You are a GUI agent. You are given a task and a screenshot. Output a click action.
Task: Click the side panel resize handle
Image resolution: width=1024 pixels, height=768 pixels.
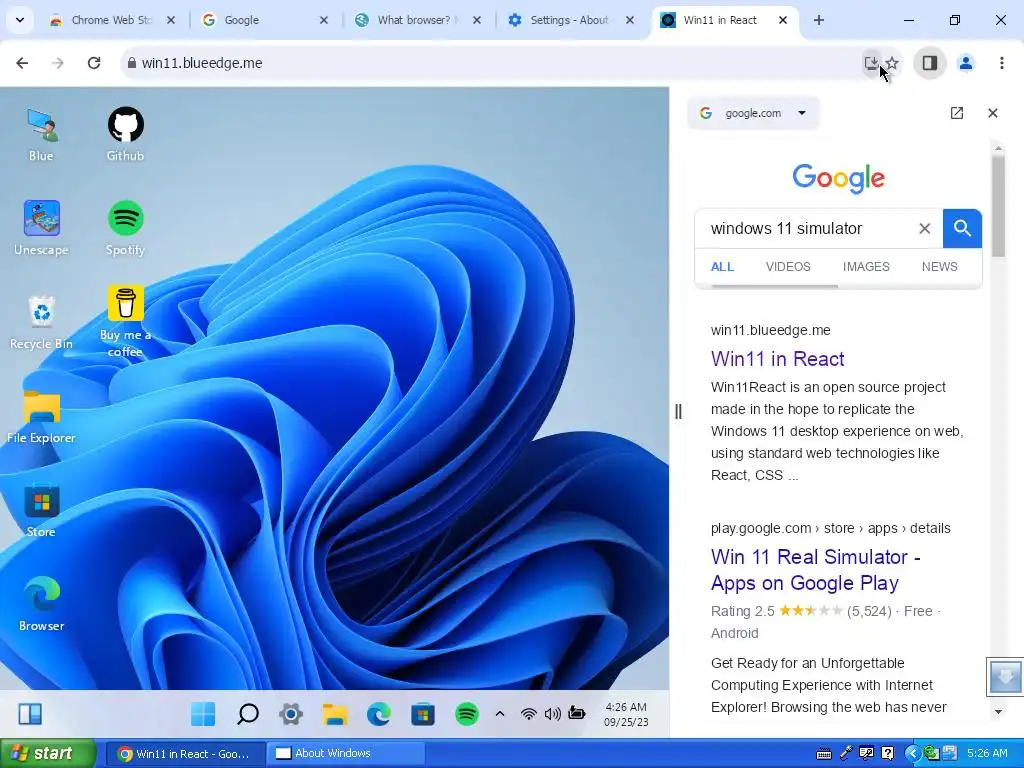point(678,411)
